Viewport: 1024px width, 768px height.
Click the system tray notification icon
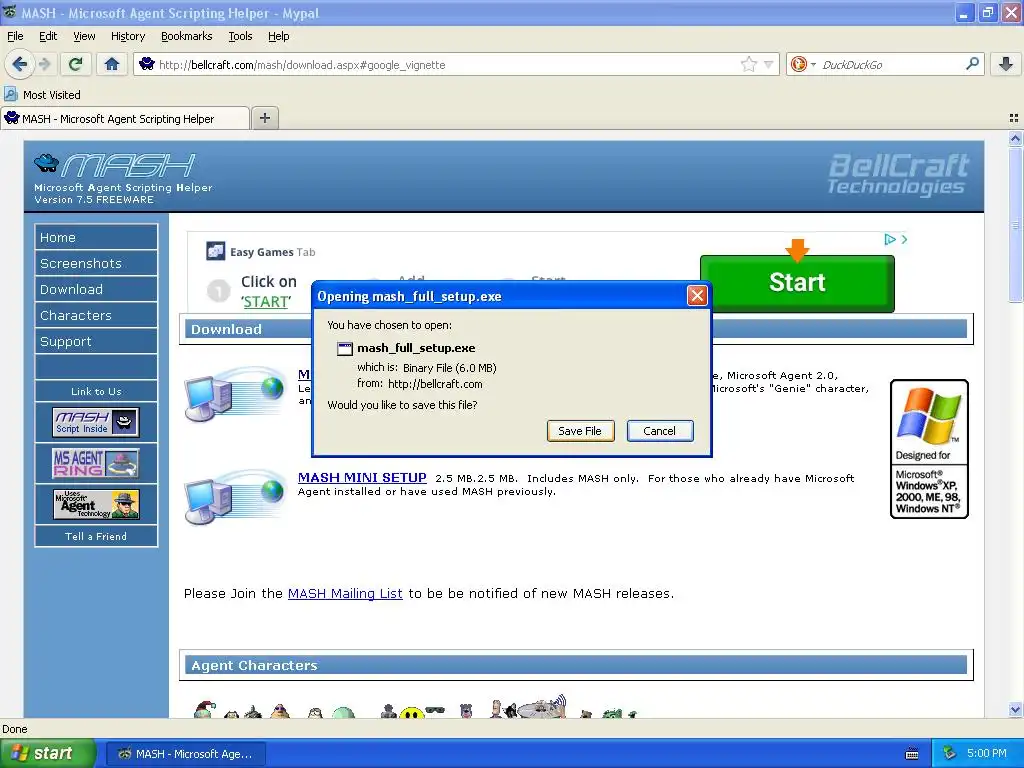click(950, 753)
